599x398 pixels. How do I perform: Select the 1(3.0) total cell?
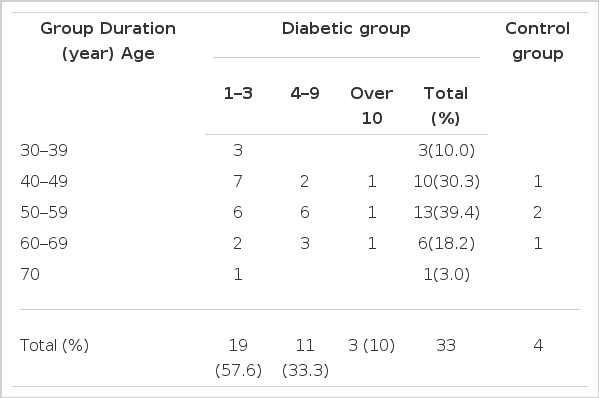[x=446, y=274]
